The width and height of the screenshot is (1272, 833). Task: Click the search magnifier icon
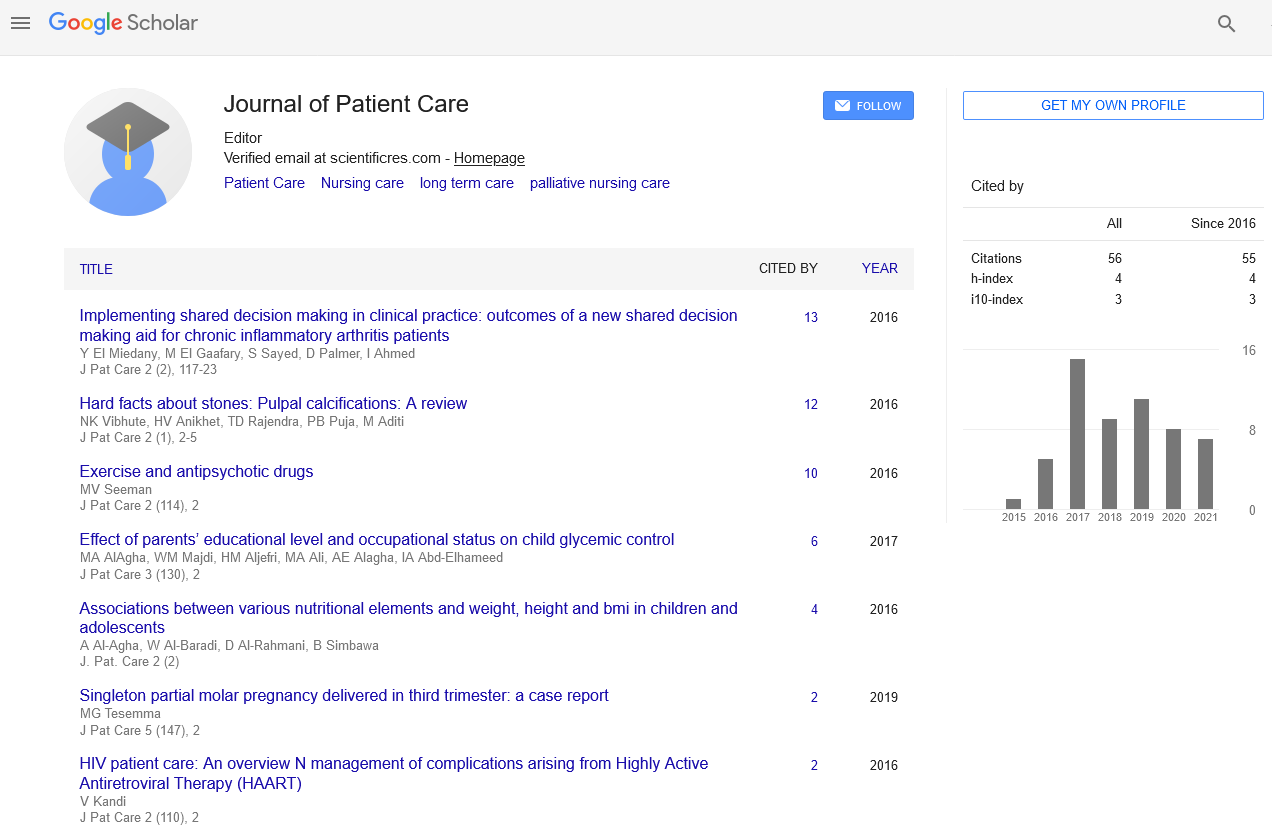click(x=1226, y=24)
